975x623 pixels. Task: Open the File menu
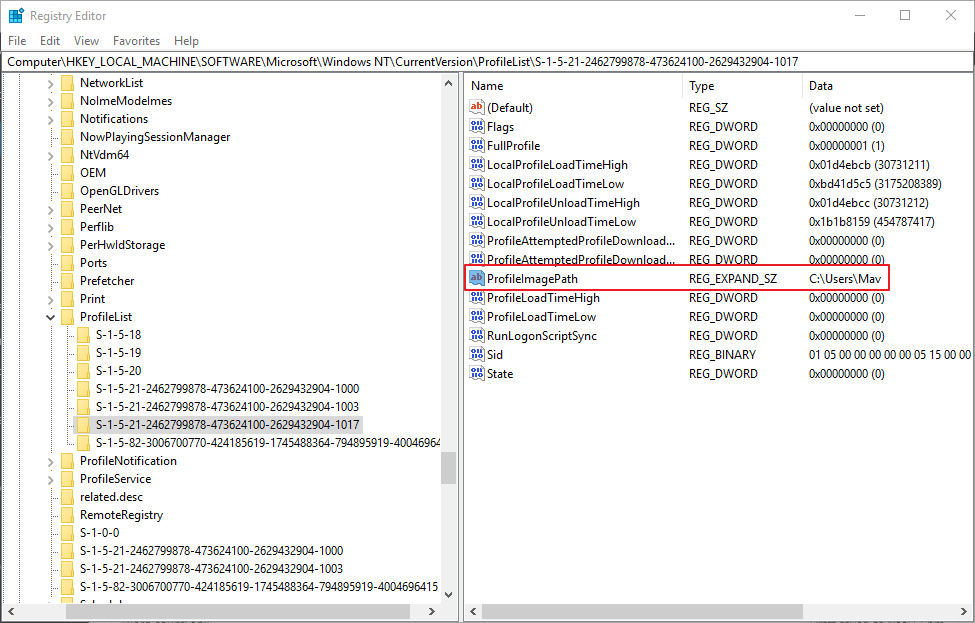[17, 40]
